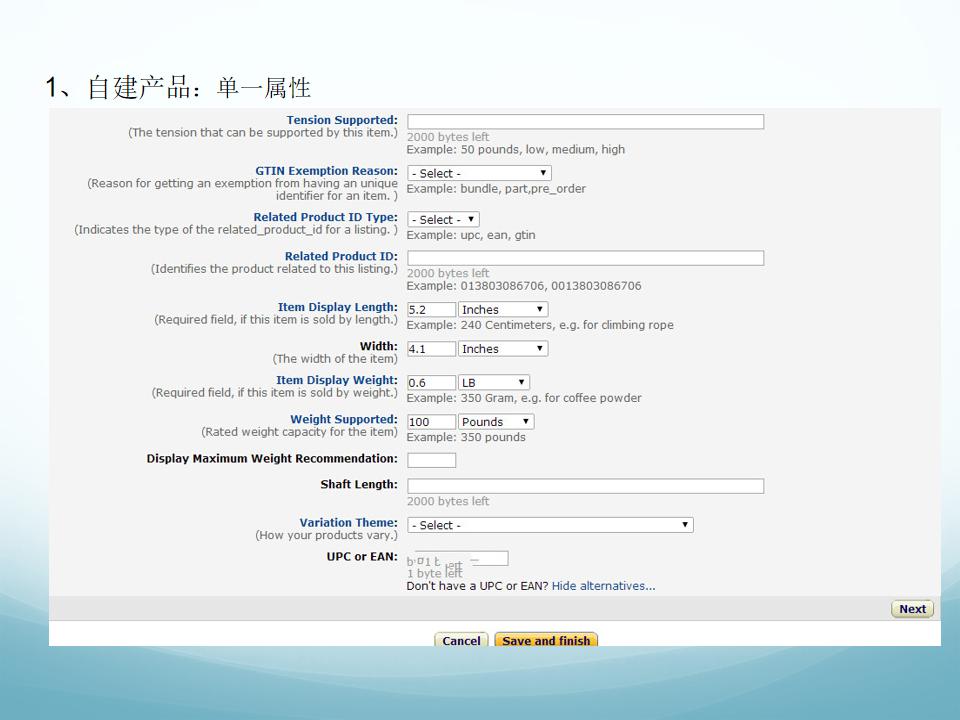Click the Cancel button
This screenshot has height=720, width=960.
tap(461, 640)
